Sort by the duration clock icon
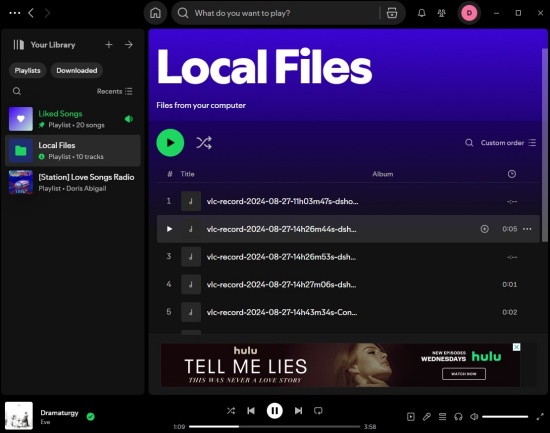This screenshot has width=550, height=433. click(512, 174)
